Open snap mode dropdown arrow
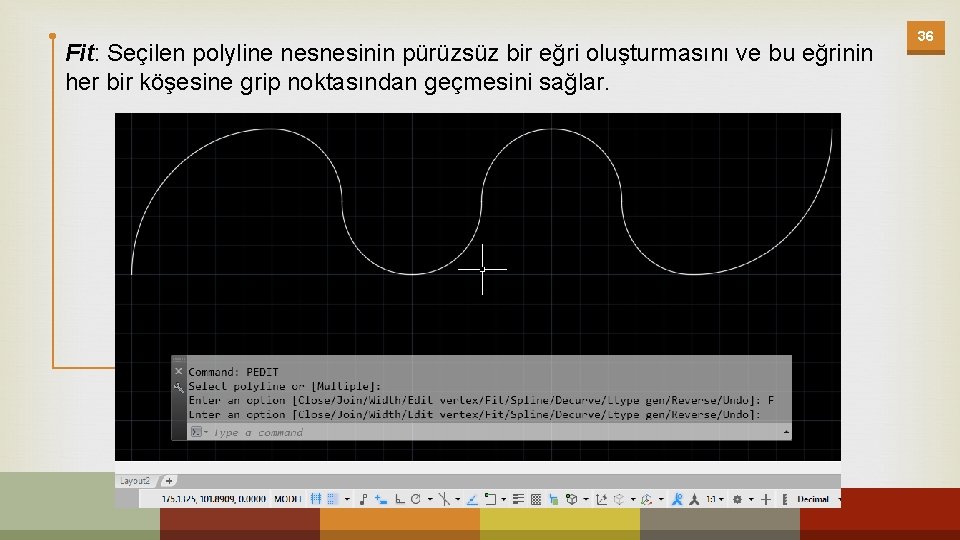The image size is (960, 540). pos(347,500)
